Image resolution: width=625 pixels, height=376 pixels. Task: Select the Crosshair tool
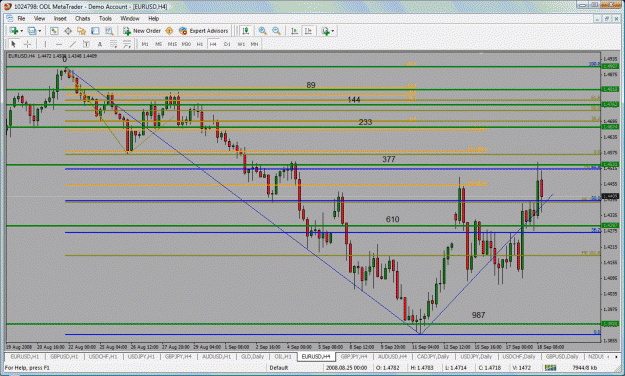click(x=28, y=44)
